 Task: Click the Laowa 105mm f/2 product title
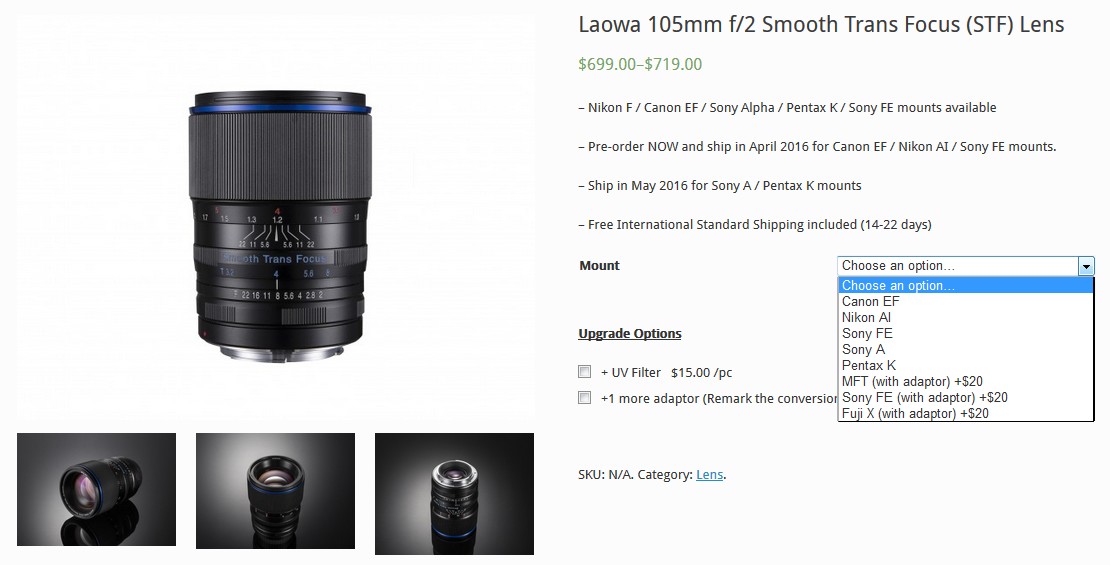tap(821, 25)
